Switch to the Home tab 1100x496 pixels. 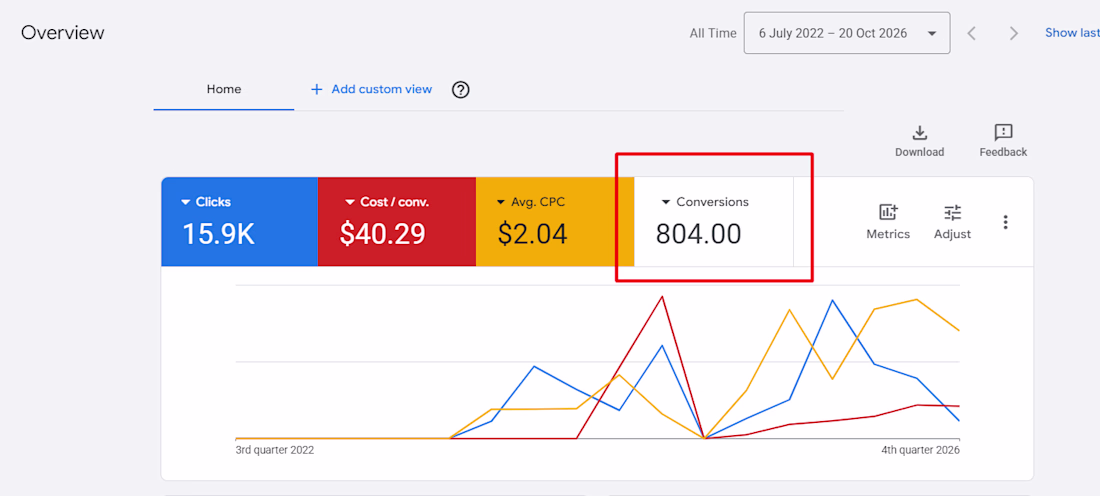[x=224, y=89]
